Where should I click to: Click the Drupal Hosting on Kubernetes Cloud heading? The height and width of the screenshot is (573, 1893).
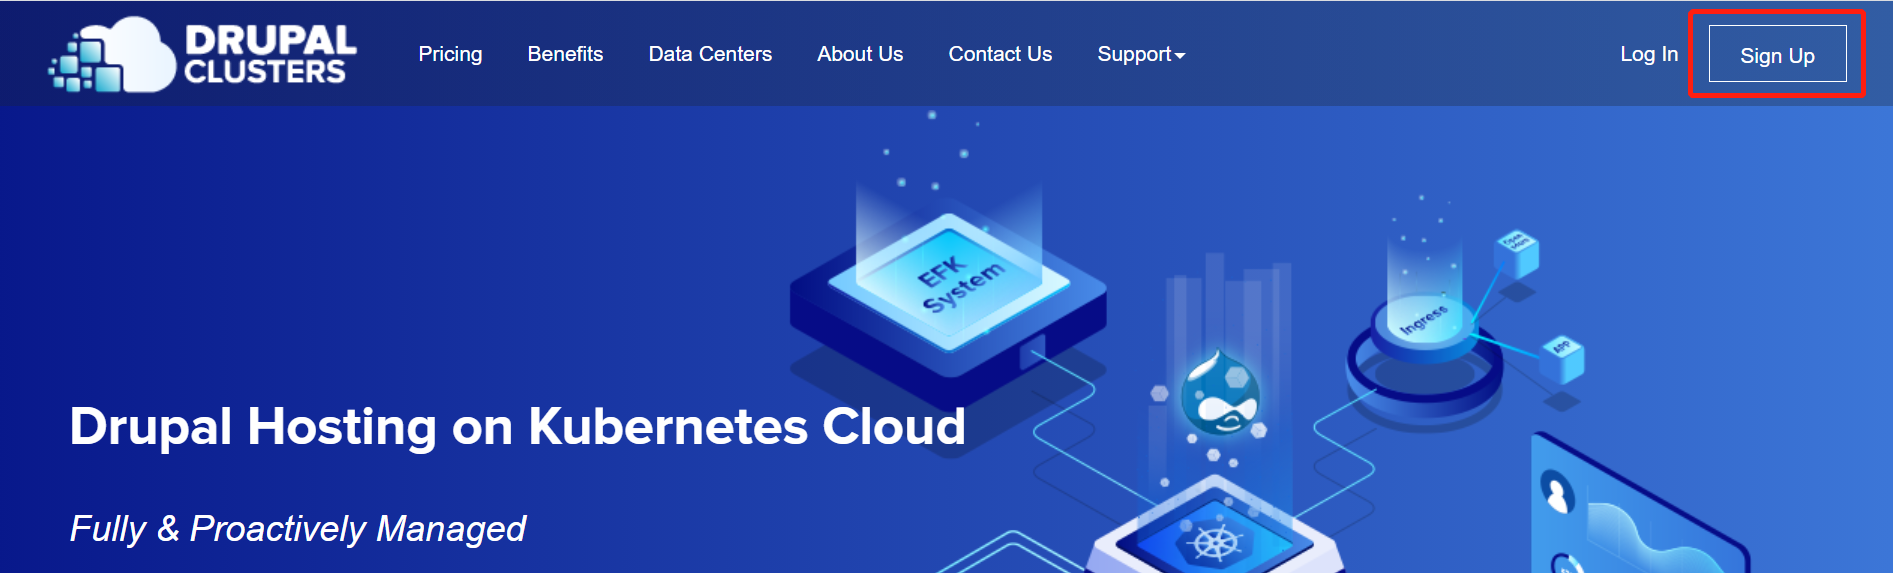[517, 427]
